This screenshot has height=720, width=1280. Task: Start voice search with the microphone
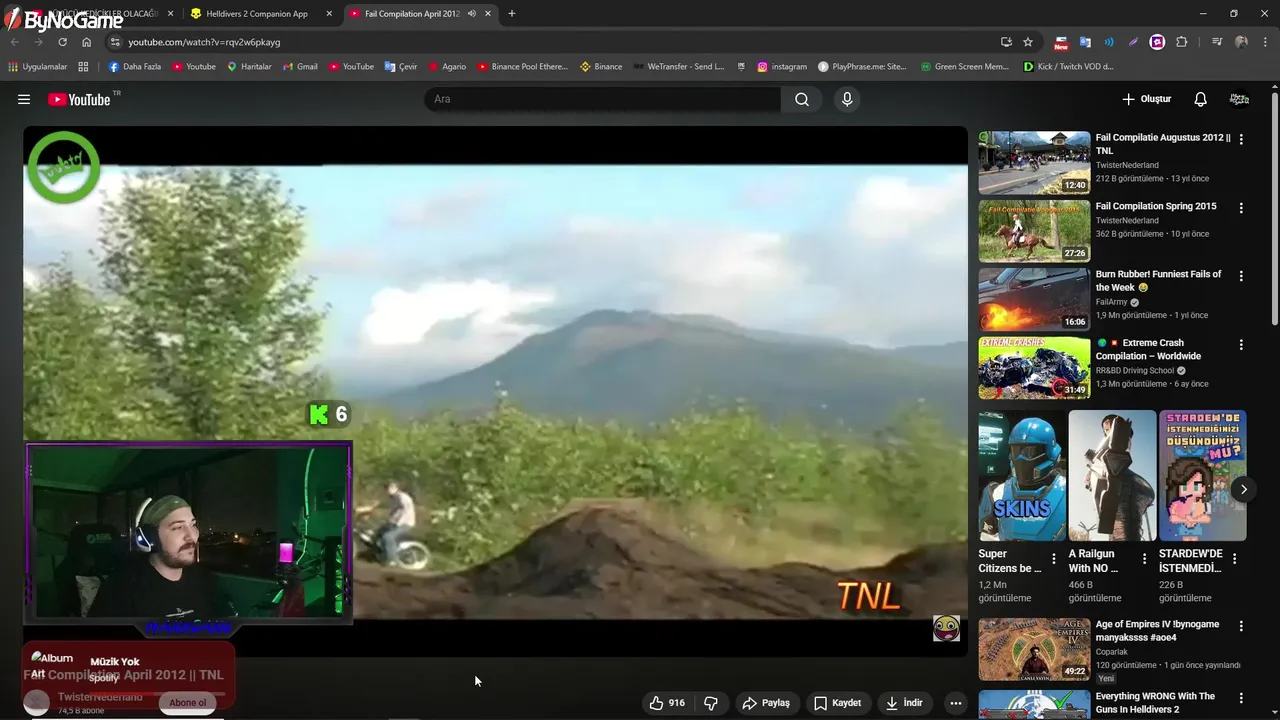[x=847, y=99]
